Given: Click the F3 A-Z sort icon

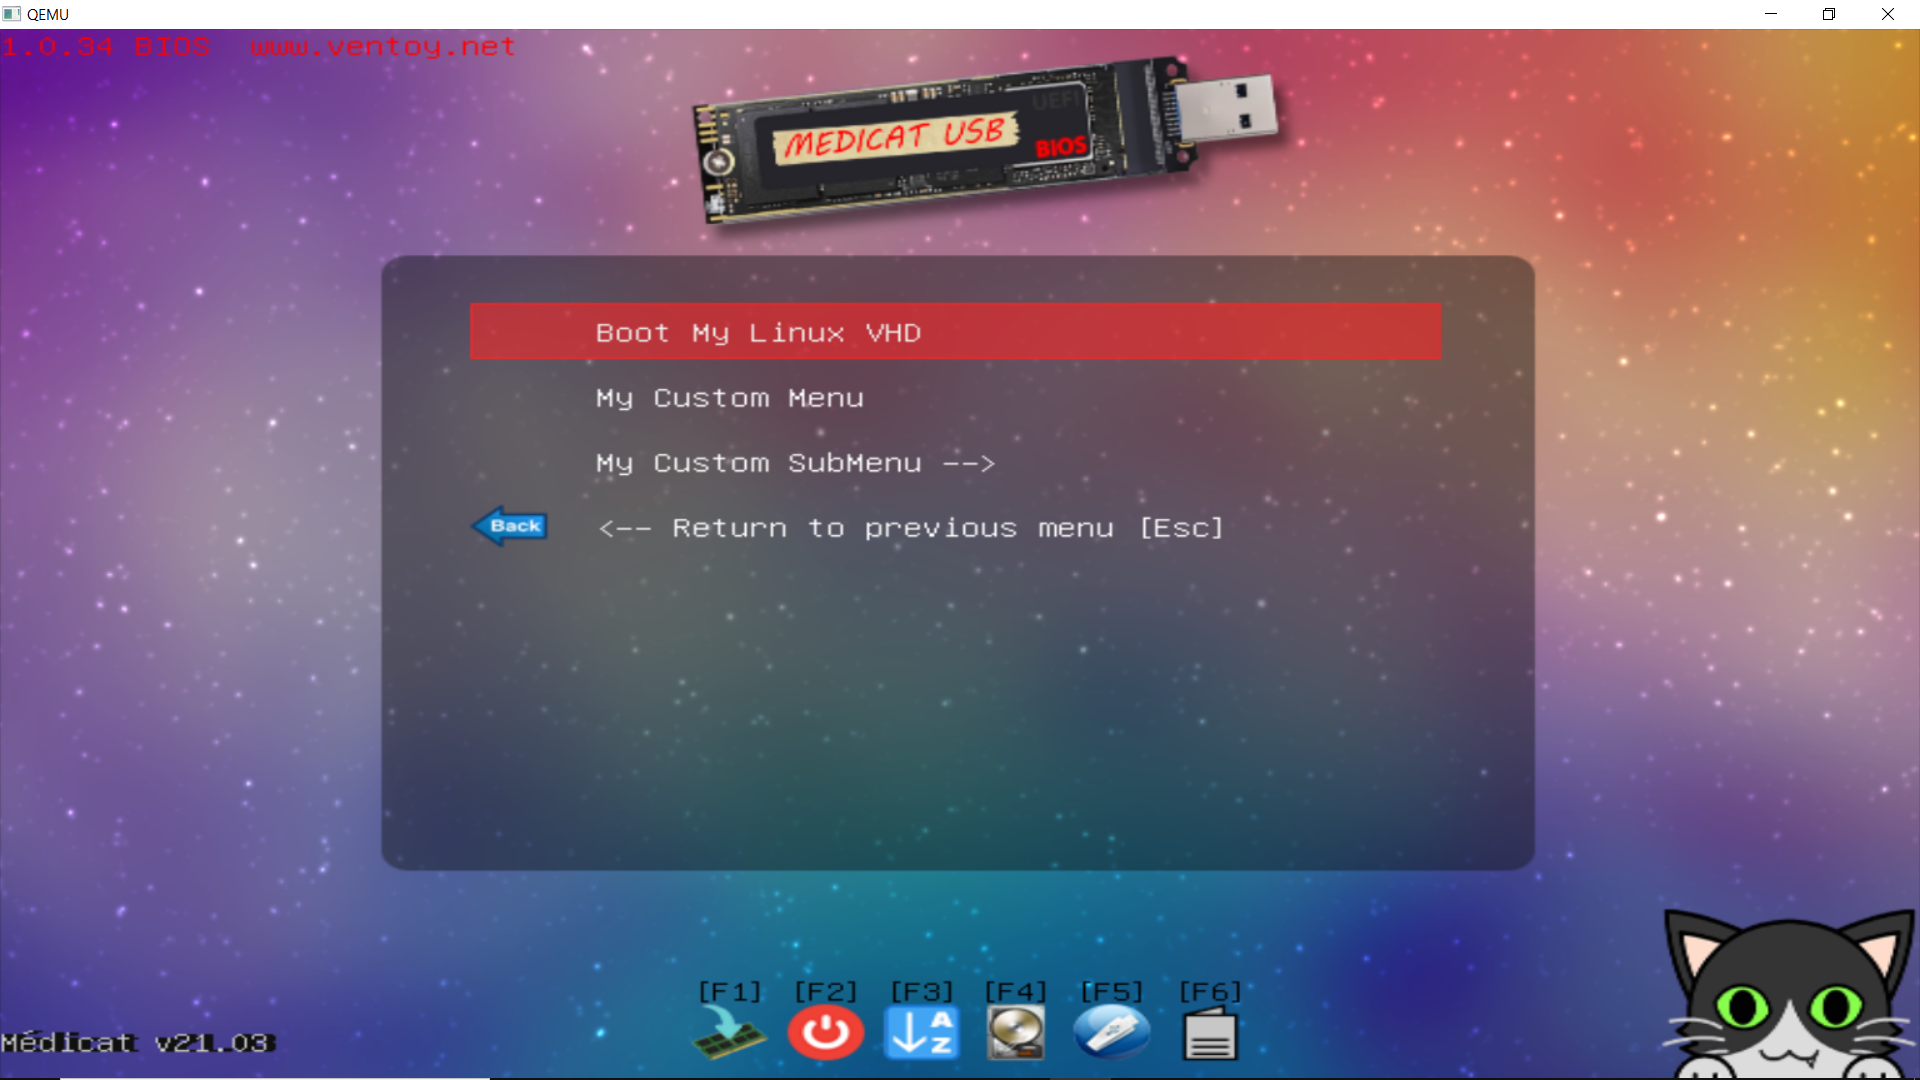Looking at the screenshot, I should coord(921,1033).
